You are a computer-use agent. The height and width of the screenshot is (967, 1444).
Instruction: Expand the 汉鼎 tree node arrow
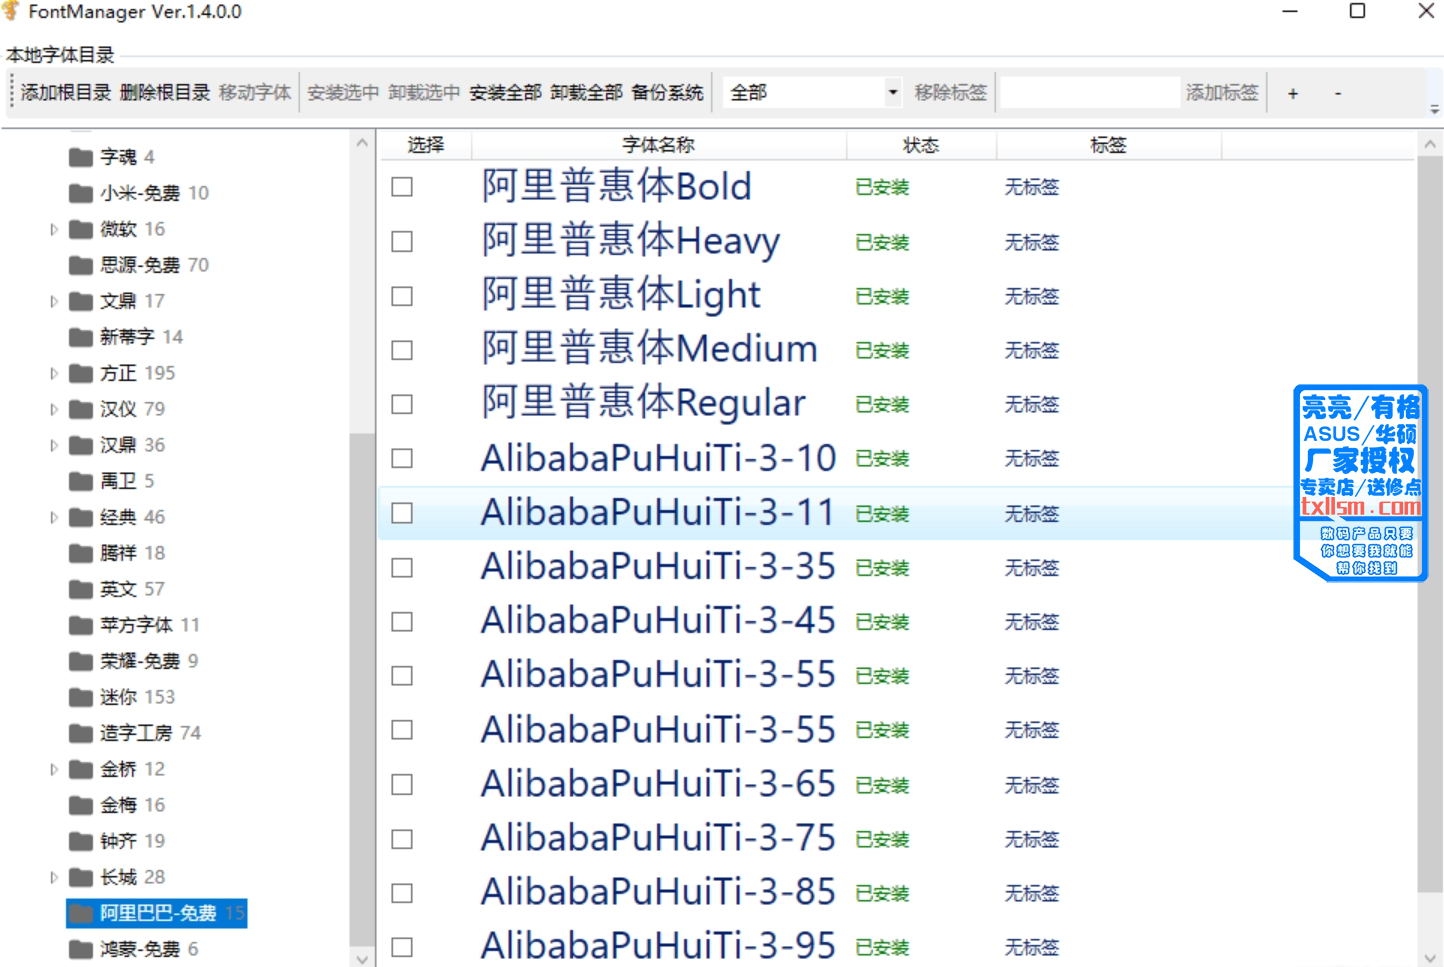point(54,445)
